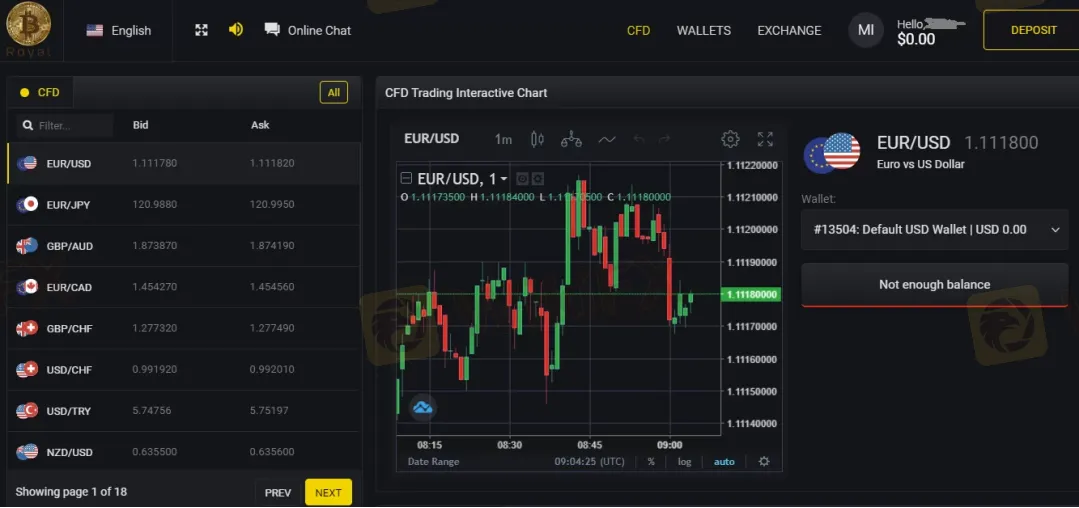Viewport: 1079px width, 508px height.
Task: Click EUR/USD symbol in chart toolbar
Action: pyautogui.click(x=431, y=139)
